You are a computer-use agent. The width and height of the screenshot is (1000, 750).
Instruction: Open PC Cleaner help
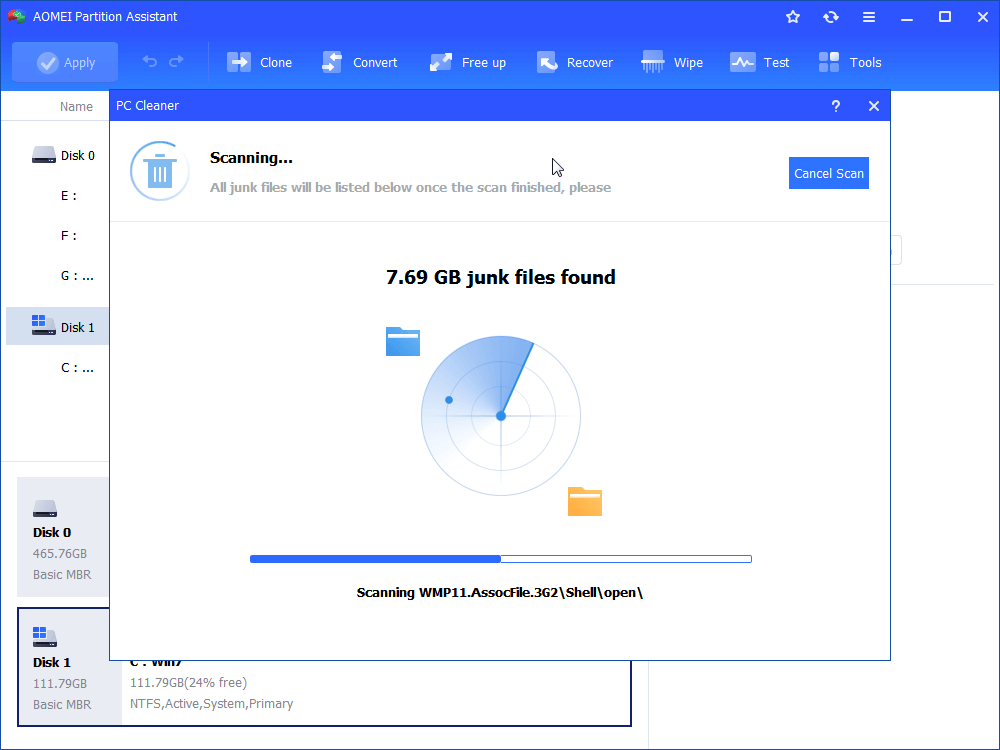(835, 105)
